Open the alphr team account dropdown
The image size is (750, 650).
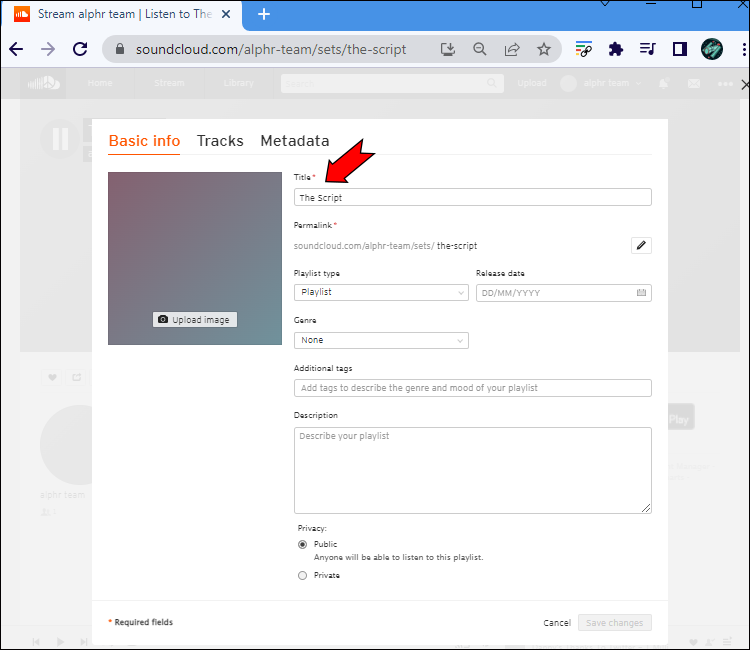pyautogui.click(x=601, y=83)
